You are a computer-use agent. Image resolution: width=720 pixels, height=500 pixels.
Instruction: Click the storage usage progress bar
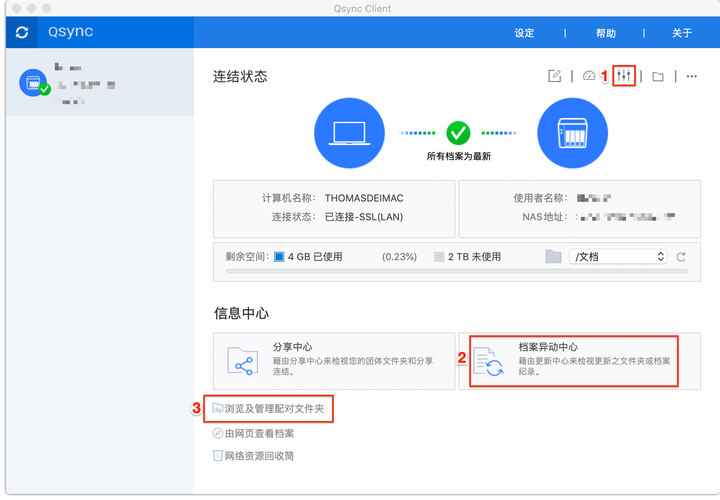tap(457, 271)
